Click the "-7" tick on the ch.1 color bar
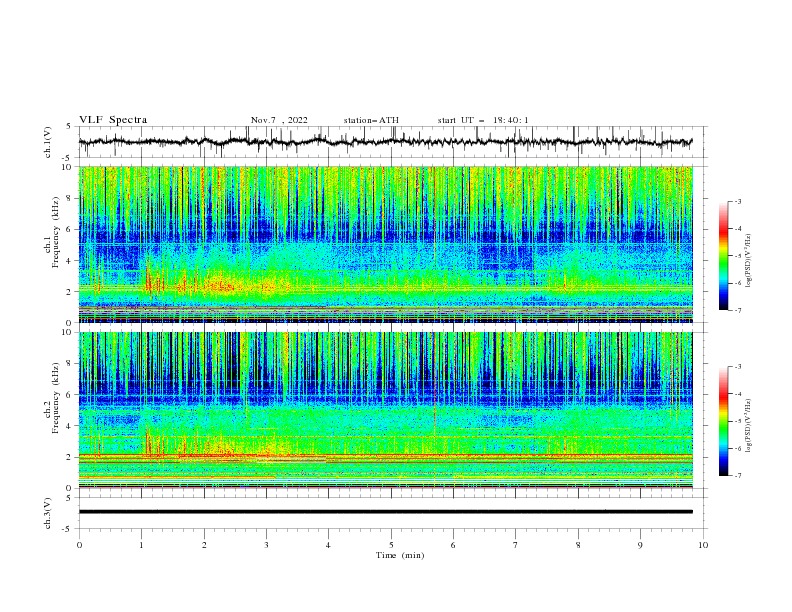 click(x=737, y=310)
